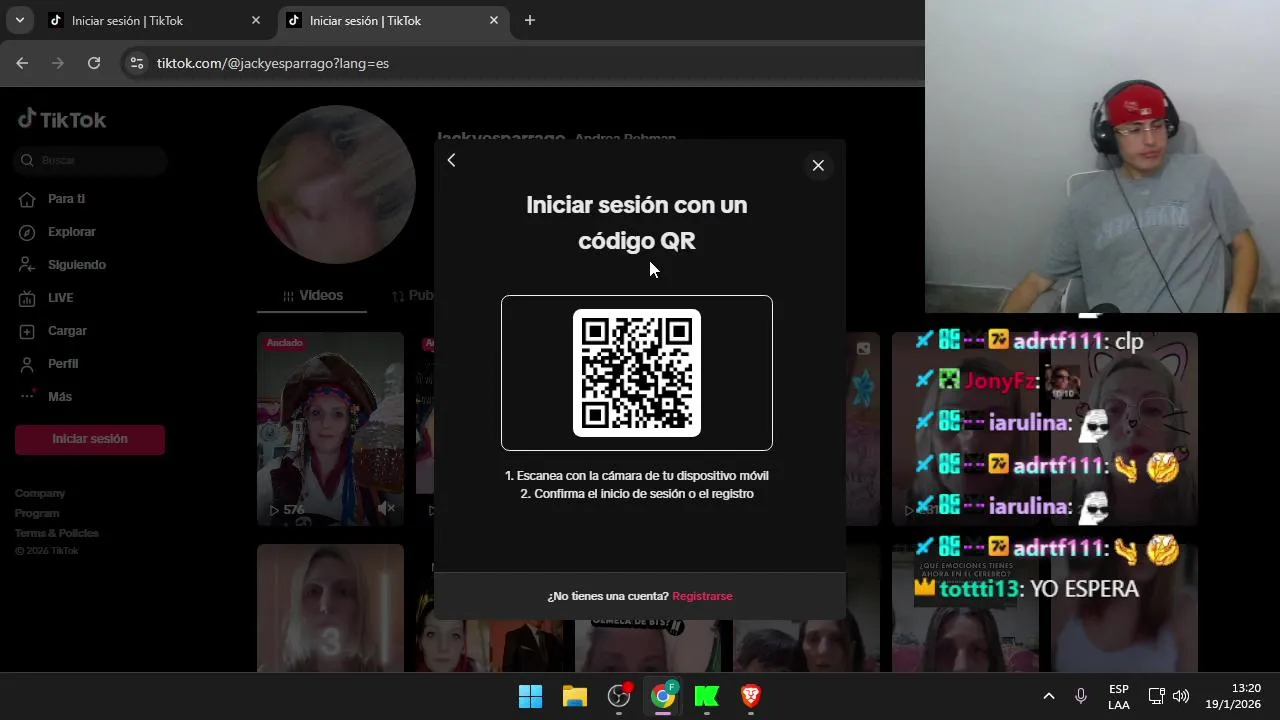Close the QR code login dialog
The width and height of the screenshot is (1280, 720).
818,166
